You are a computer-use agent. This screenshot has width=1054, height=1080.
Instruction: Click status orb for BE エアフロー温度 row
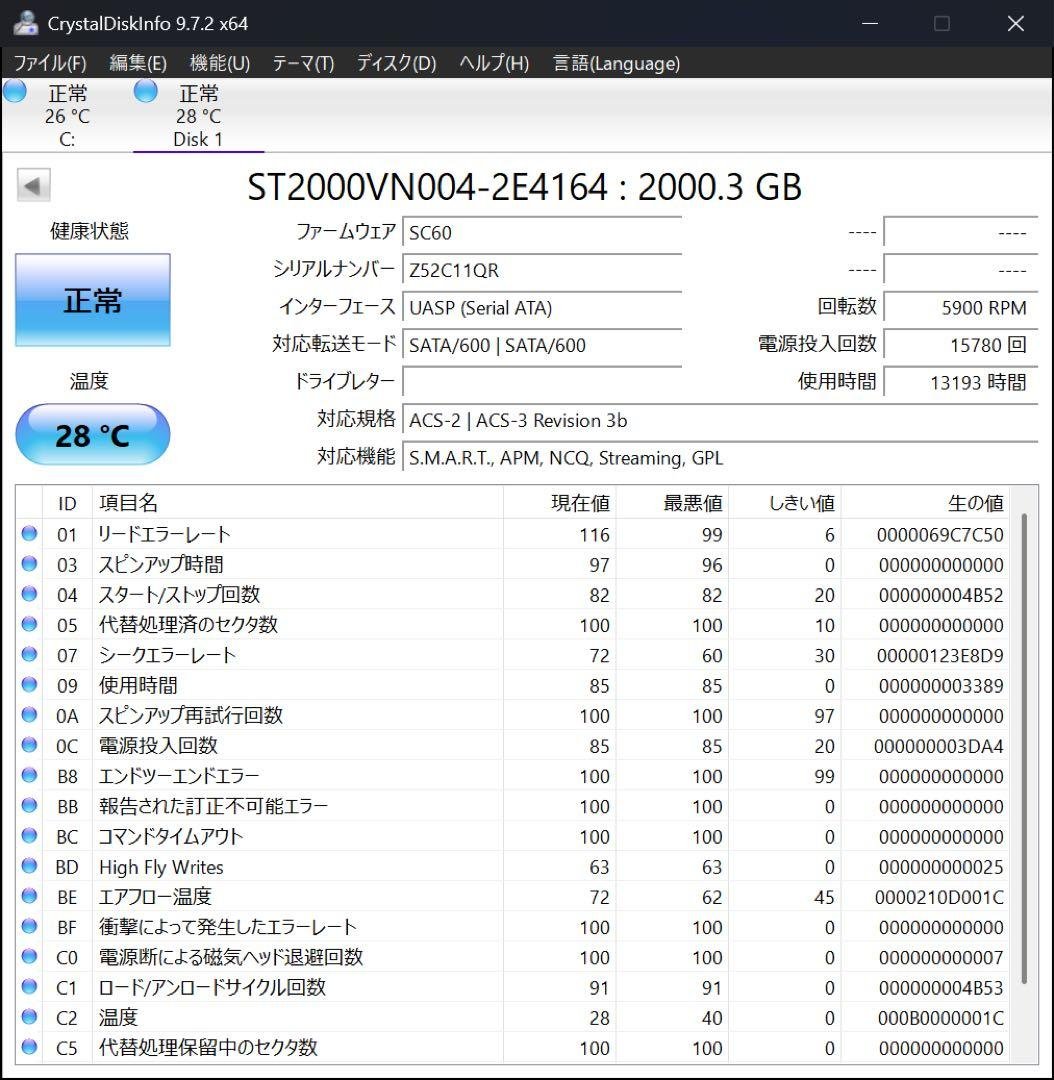(29, 896)
